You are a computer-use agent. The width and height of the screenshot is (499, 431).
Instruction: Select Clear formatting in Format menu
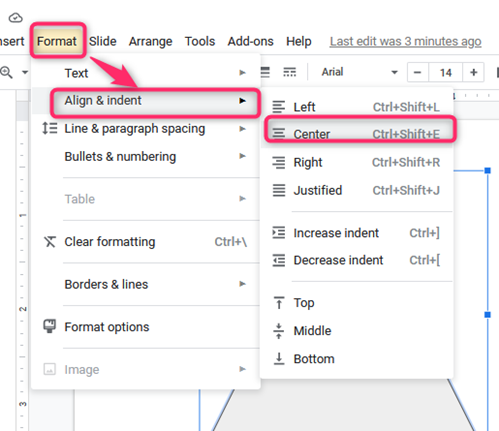pyautogui.click(x=146, y=242)
